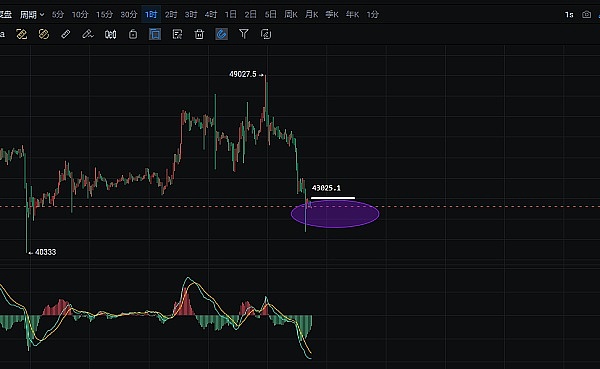This screenshot has width=600, height=369.
Task: Switch to the 2日 timeframe
Action: pos(251,15)
